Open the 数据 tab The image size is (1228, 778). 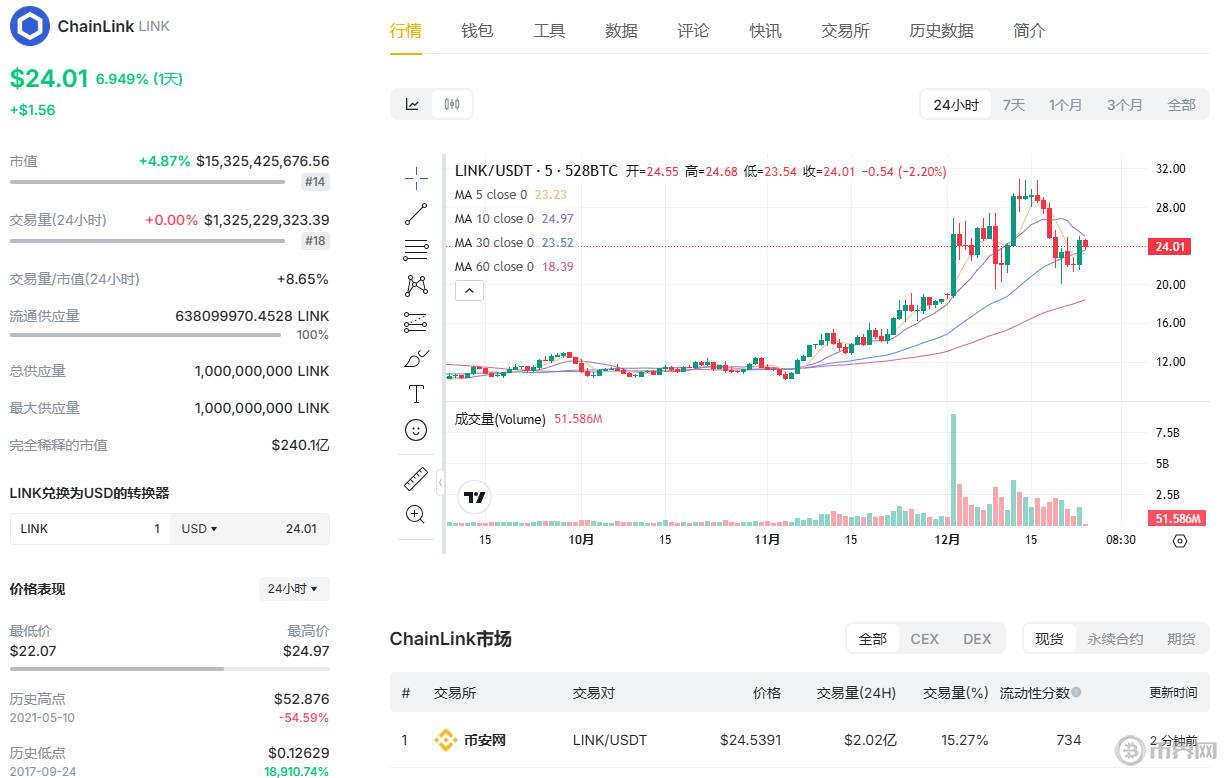click(621, 31)
